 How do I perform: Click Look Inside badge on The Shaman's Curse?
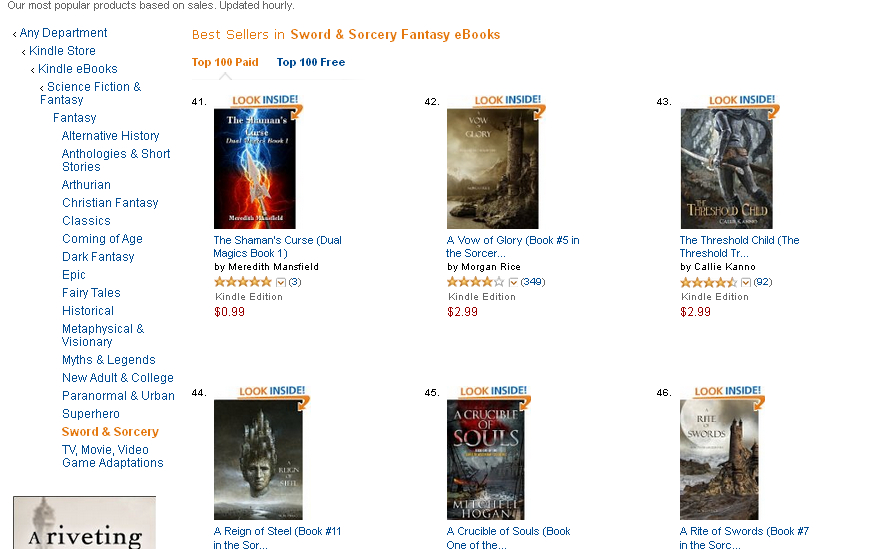tap(265, 100)
